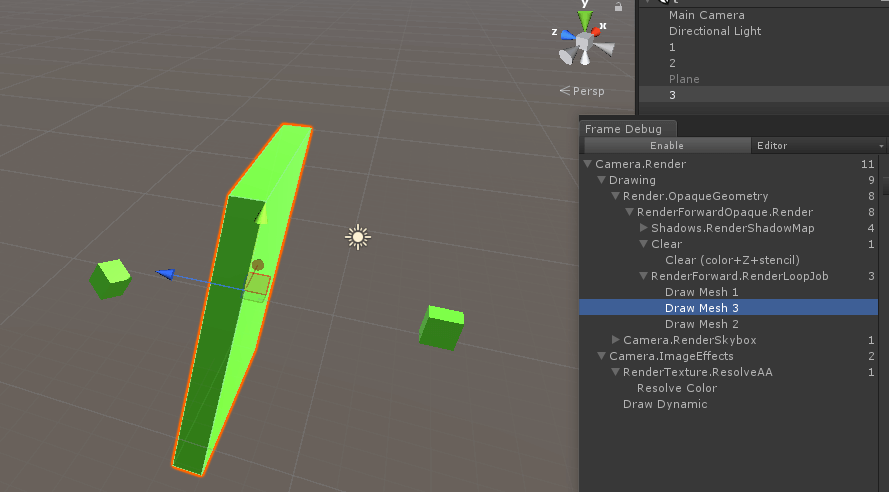Collapse the Camera.ImageEffects node

[x=602, y=355]
